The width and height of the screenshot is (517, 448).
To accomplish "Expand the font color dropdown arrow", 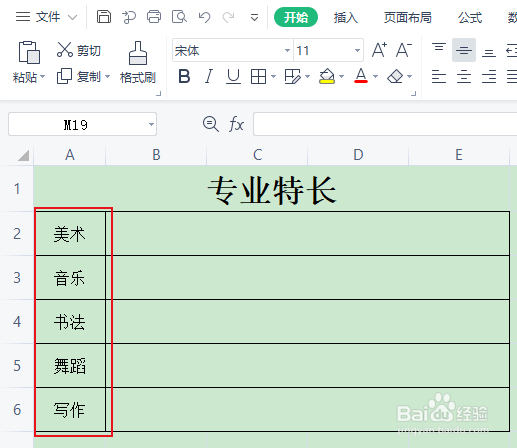I will coord(375,77).
